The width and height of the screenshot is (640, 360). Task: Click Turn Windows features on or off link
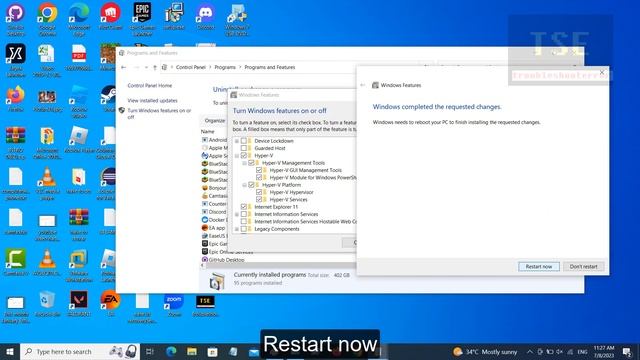159,113
